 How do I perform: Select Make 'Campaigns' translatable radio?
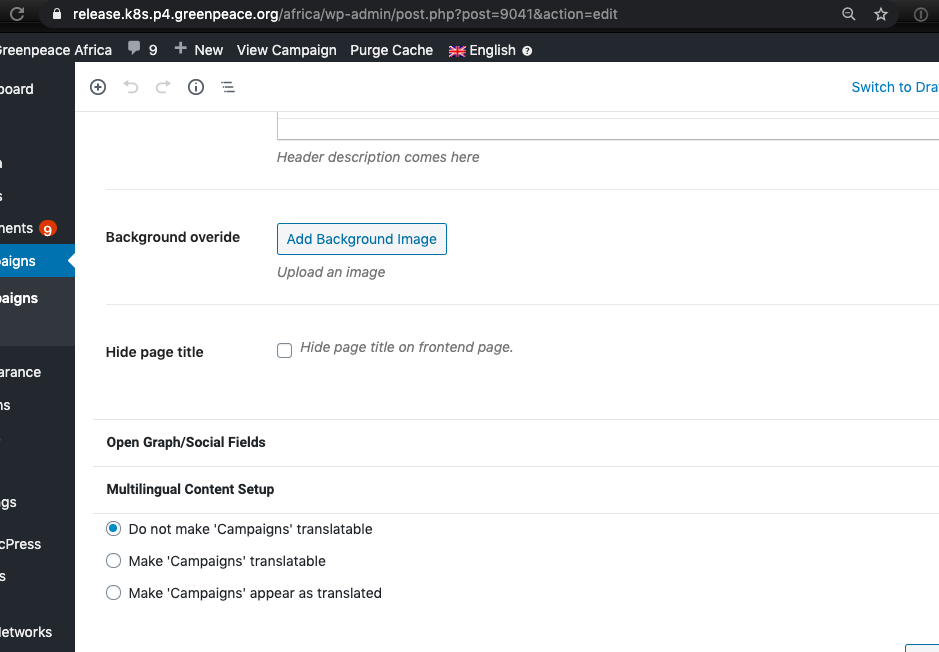113,561
